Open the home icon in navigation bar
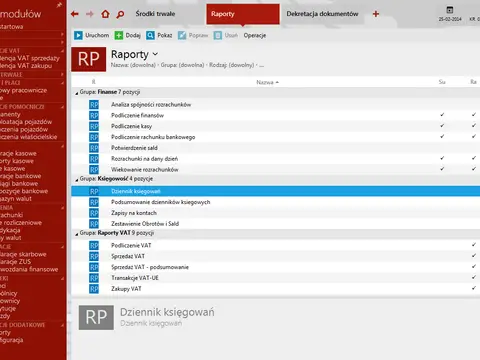 (105, 14)
